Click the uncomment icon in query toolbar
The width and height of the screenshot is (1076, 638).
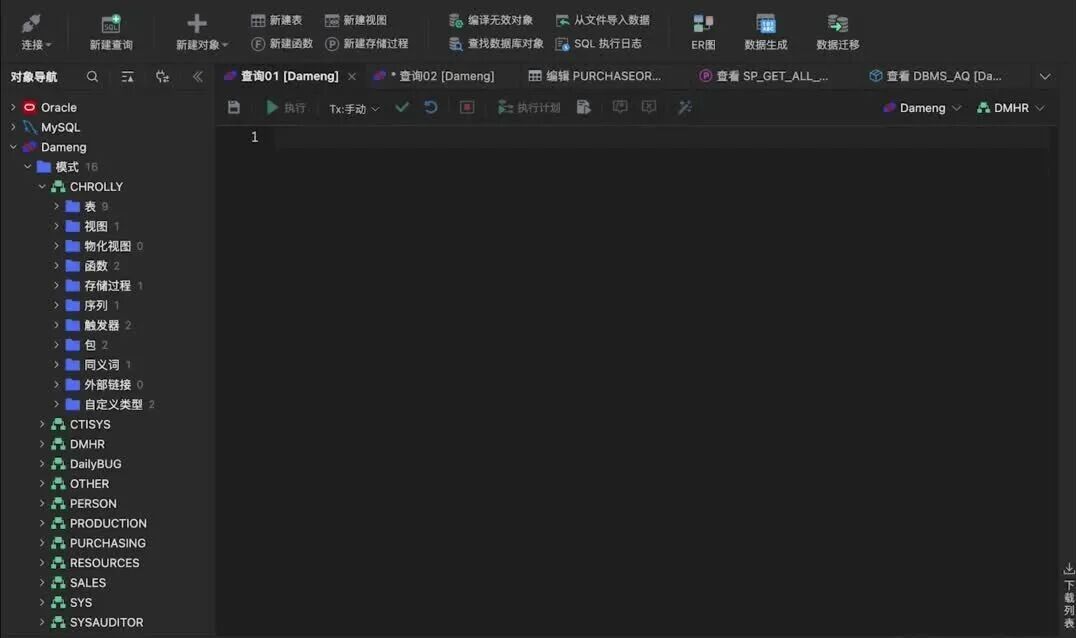pos(648,107)
